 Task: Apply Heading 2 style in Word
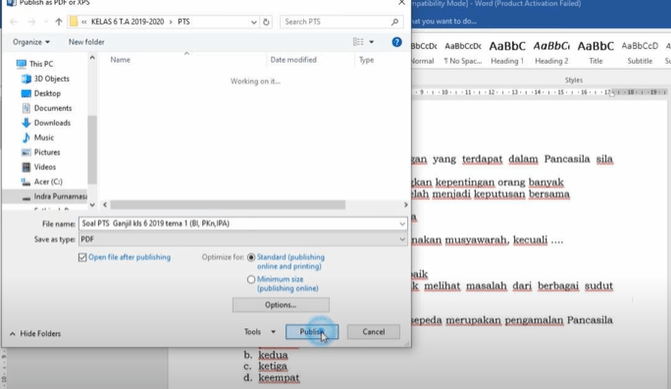point(552,53)
